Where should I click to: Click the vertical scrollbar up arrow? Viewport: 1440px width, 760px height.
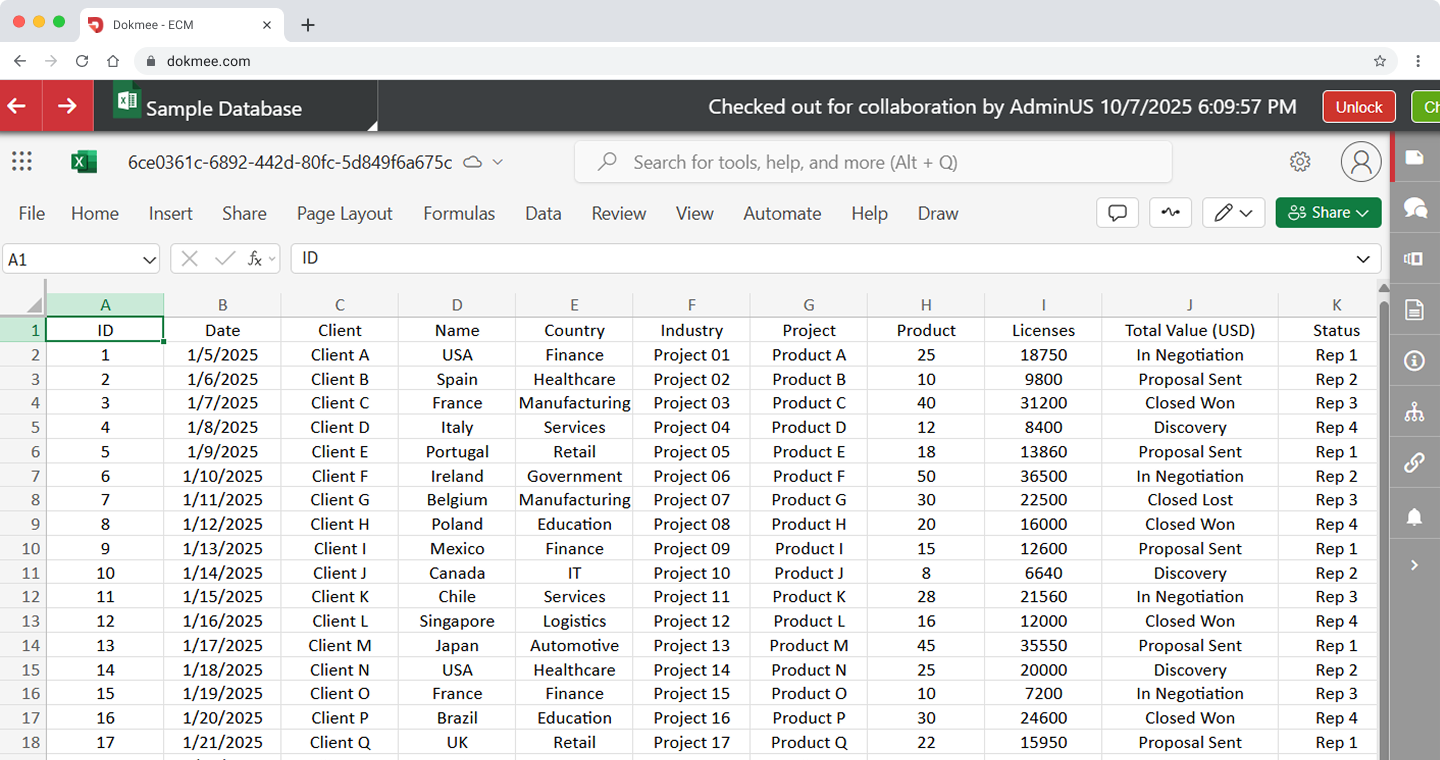(x=1384, y=288)
